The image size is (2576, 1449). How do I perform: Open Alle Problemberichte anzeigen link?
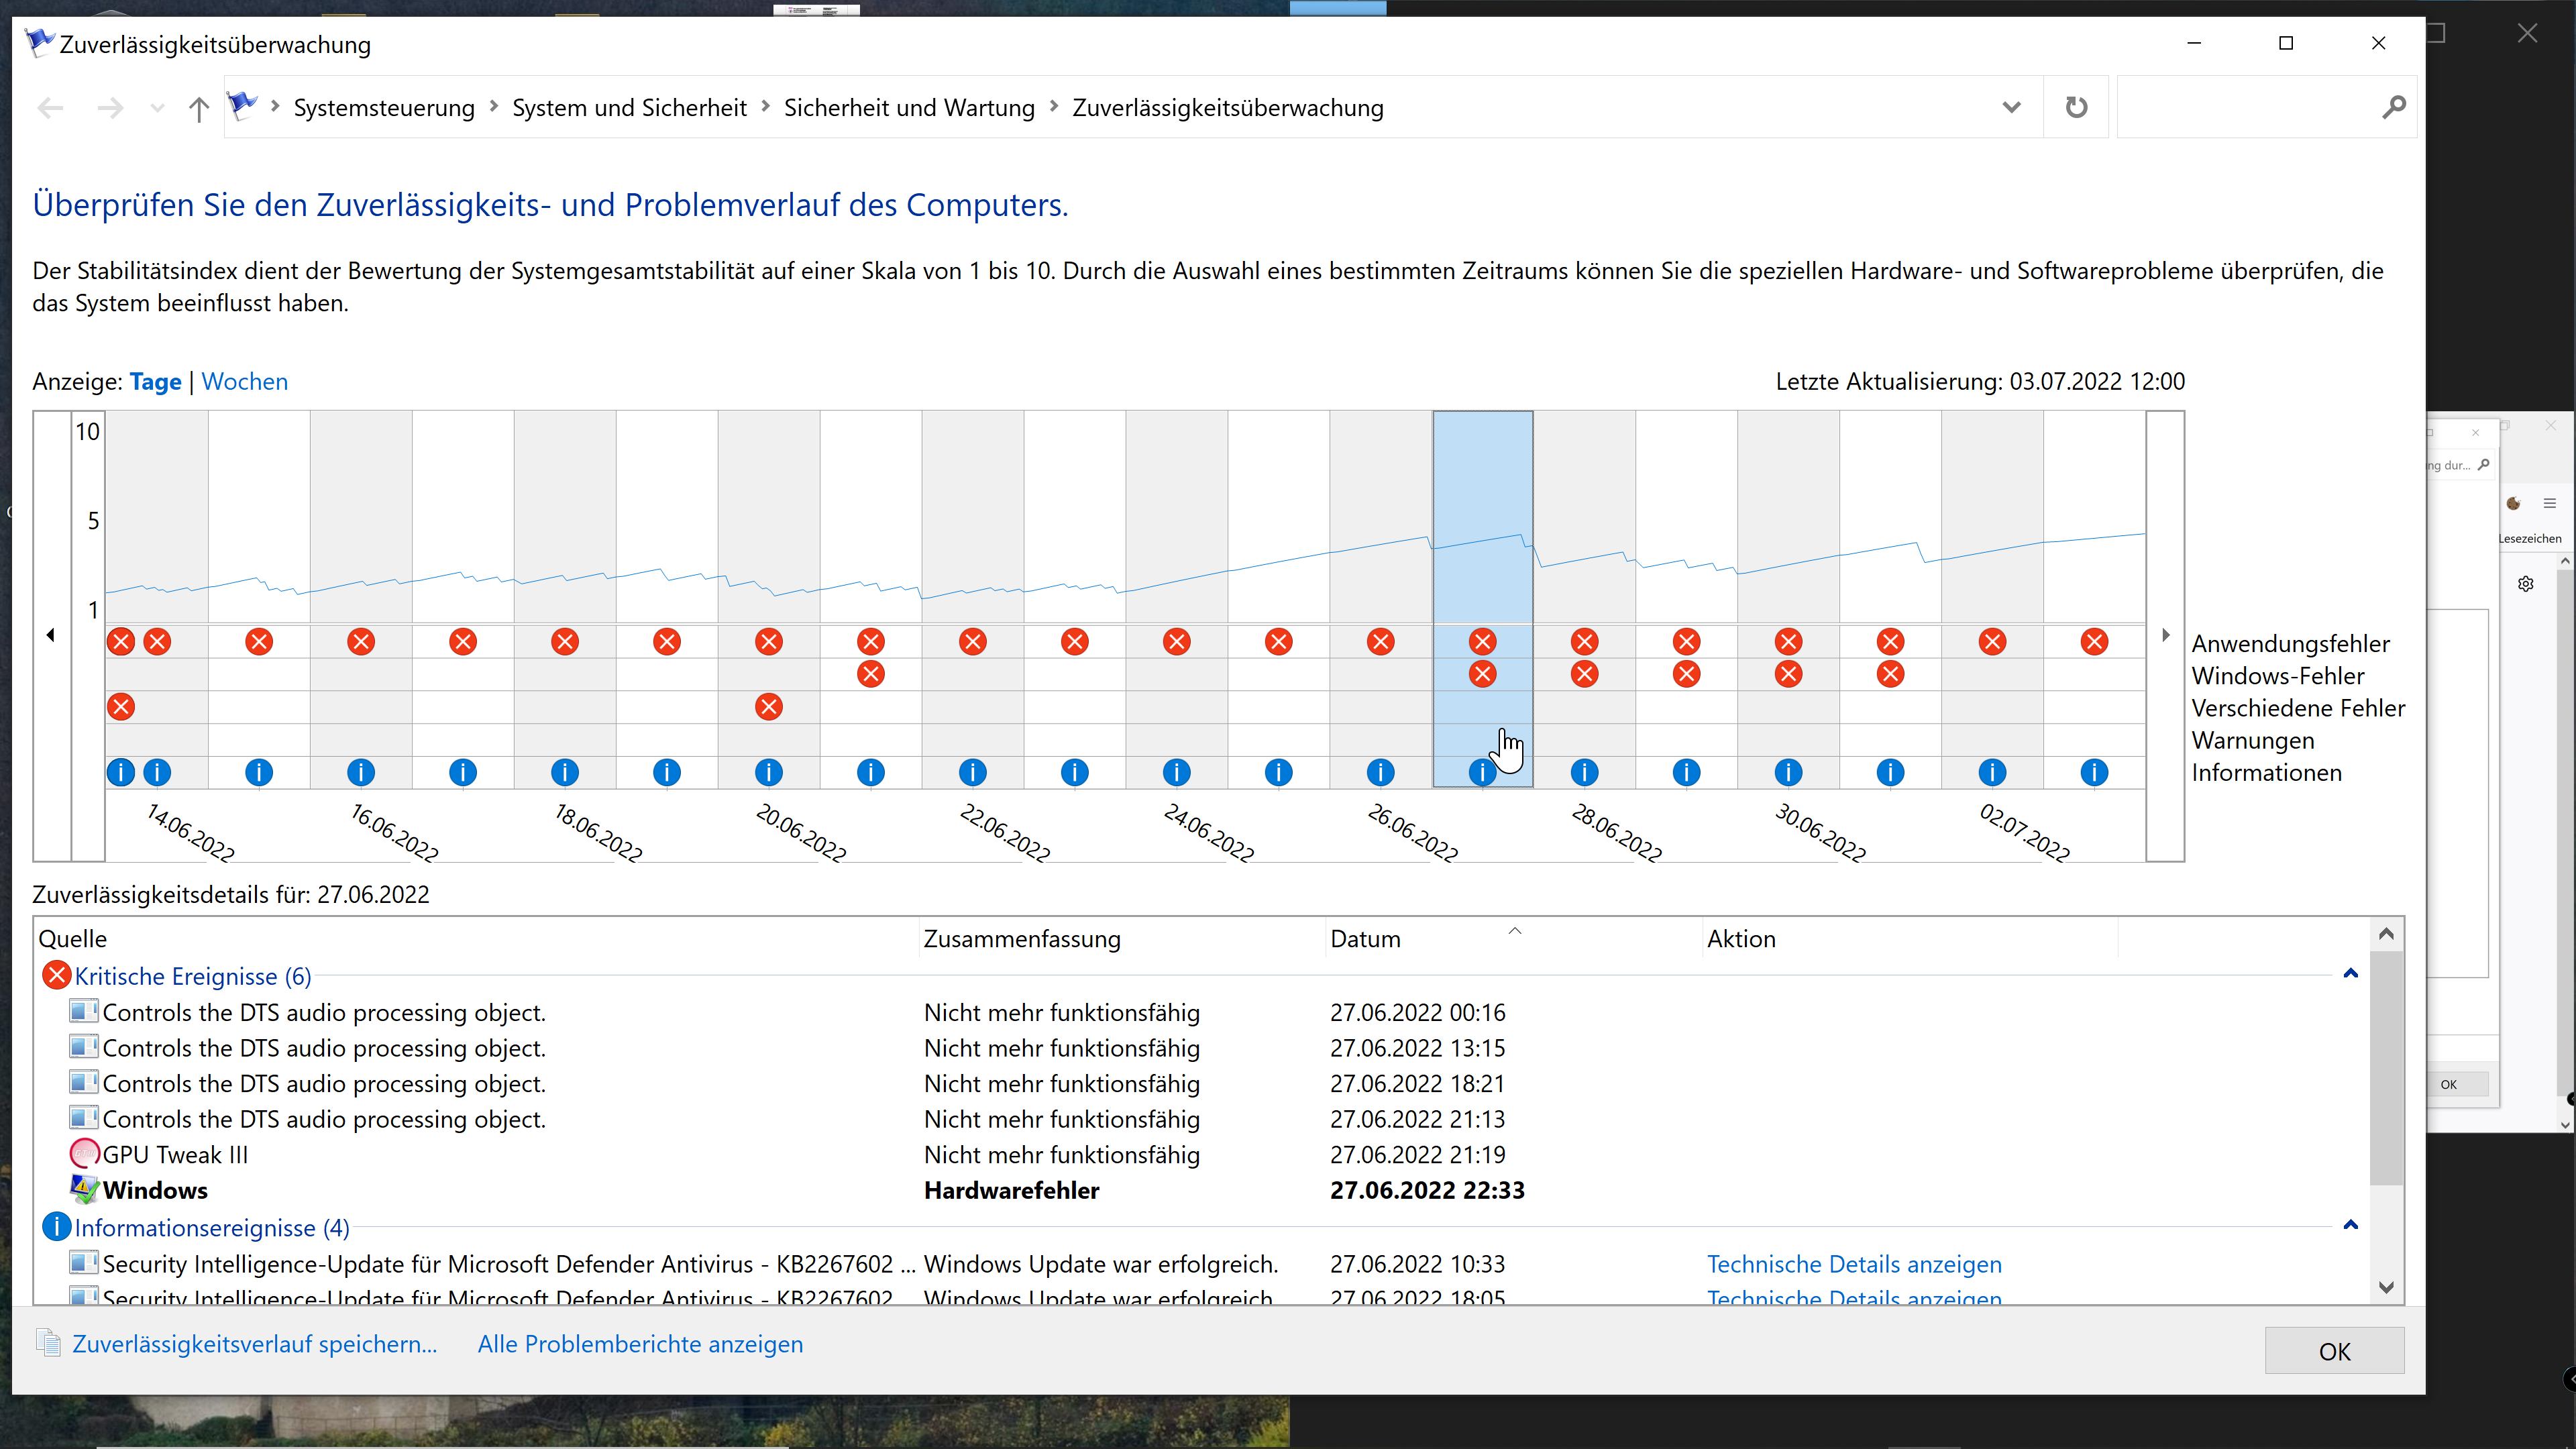click(x=640, y=1344)
